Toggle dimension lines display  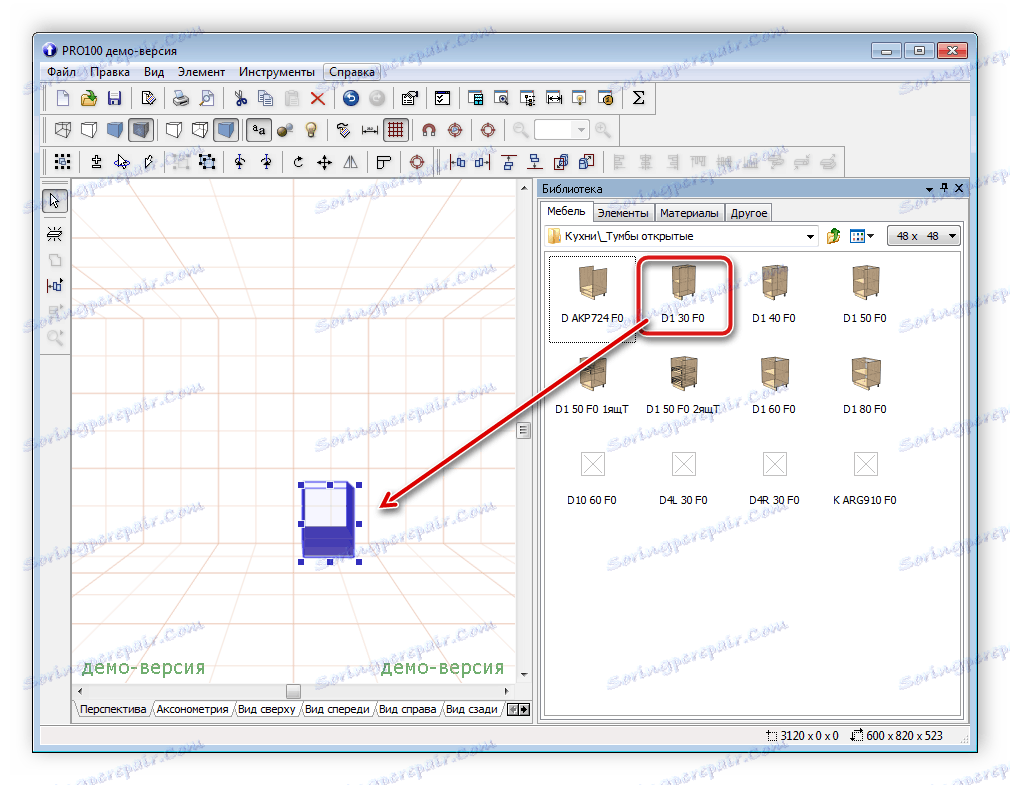(370, 130)
